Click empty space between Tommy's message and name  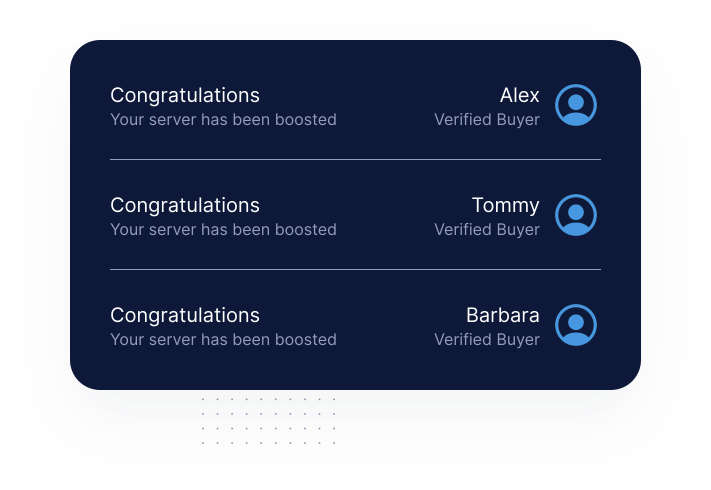click(385, 216)
